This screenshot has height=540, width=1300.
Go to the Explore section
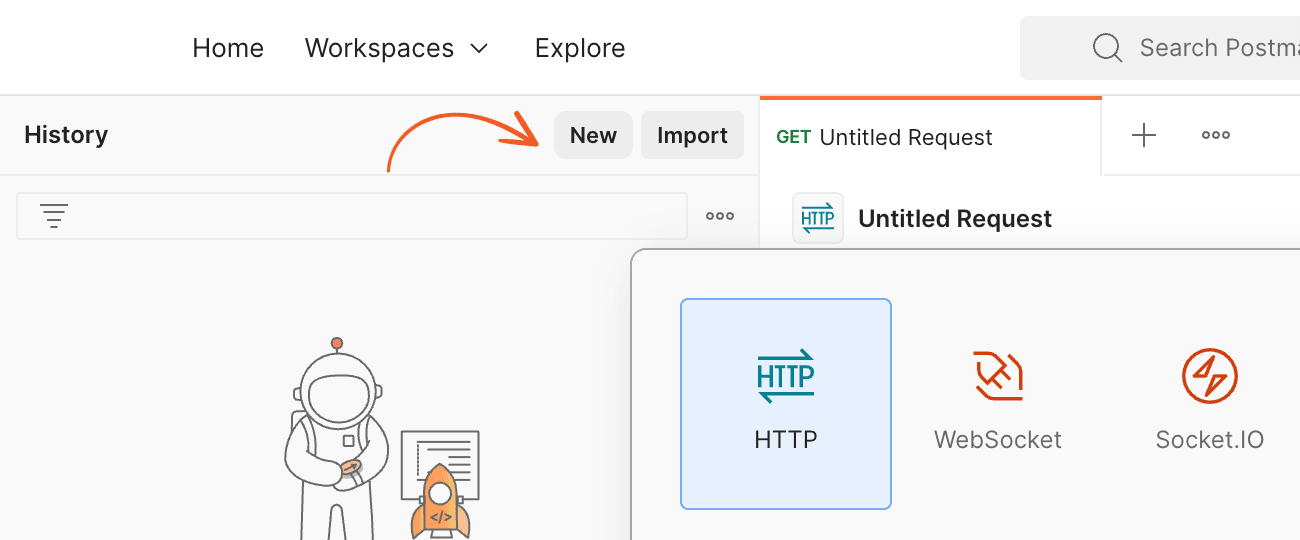click(x=580, y=48)
